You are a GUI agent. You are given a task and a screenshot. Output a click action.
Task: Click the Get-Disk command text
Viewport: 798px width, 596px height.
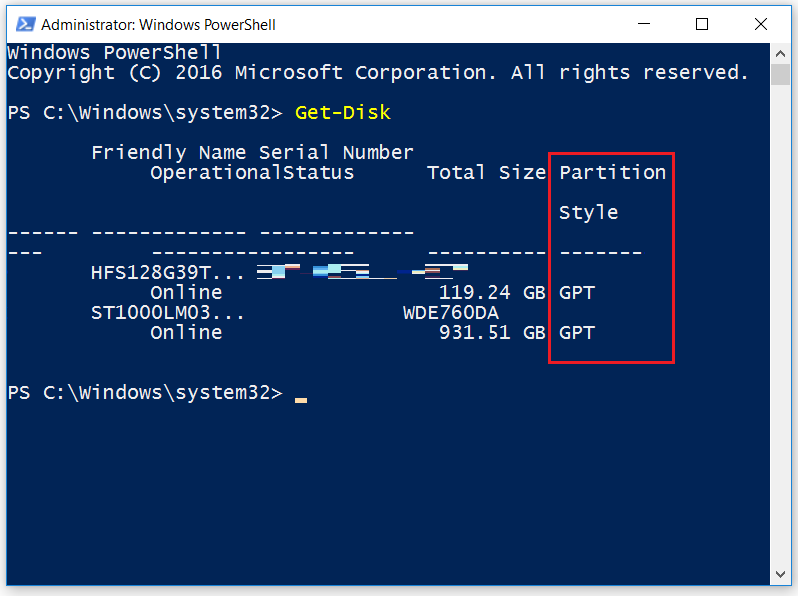click(343, 112)
